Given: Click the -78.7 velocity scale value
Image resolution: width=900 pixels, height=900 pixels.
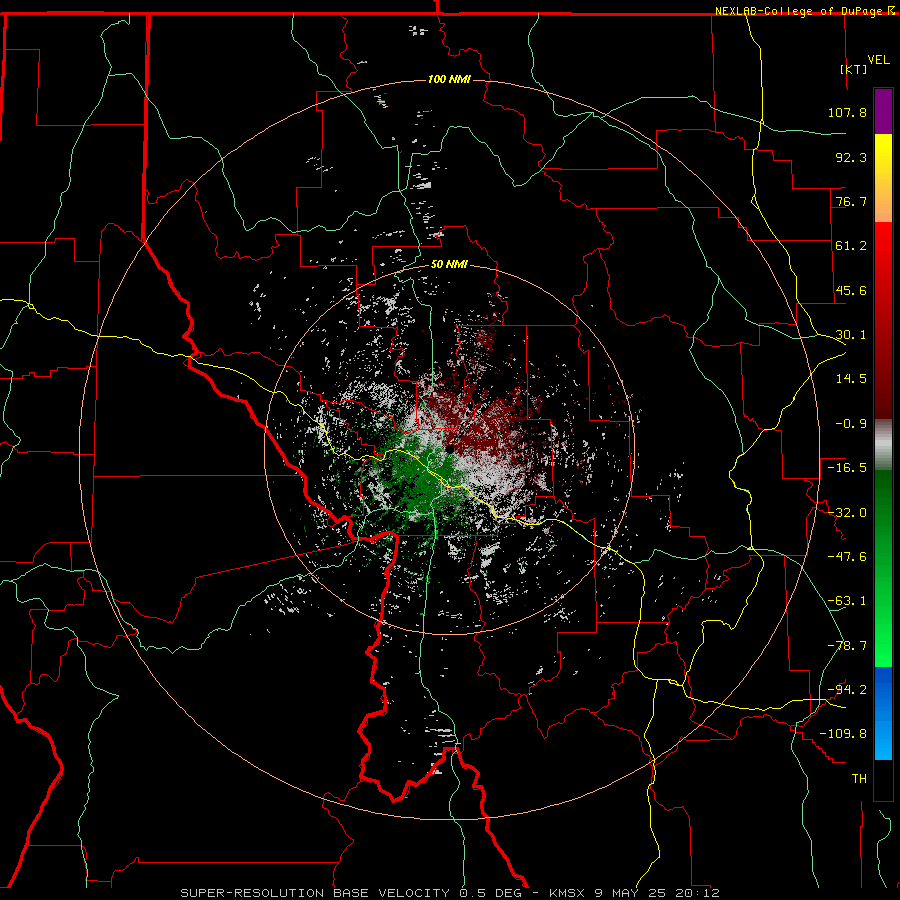Looking at the screenshot, I should point(847,646).
